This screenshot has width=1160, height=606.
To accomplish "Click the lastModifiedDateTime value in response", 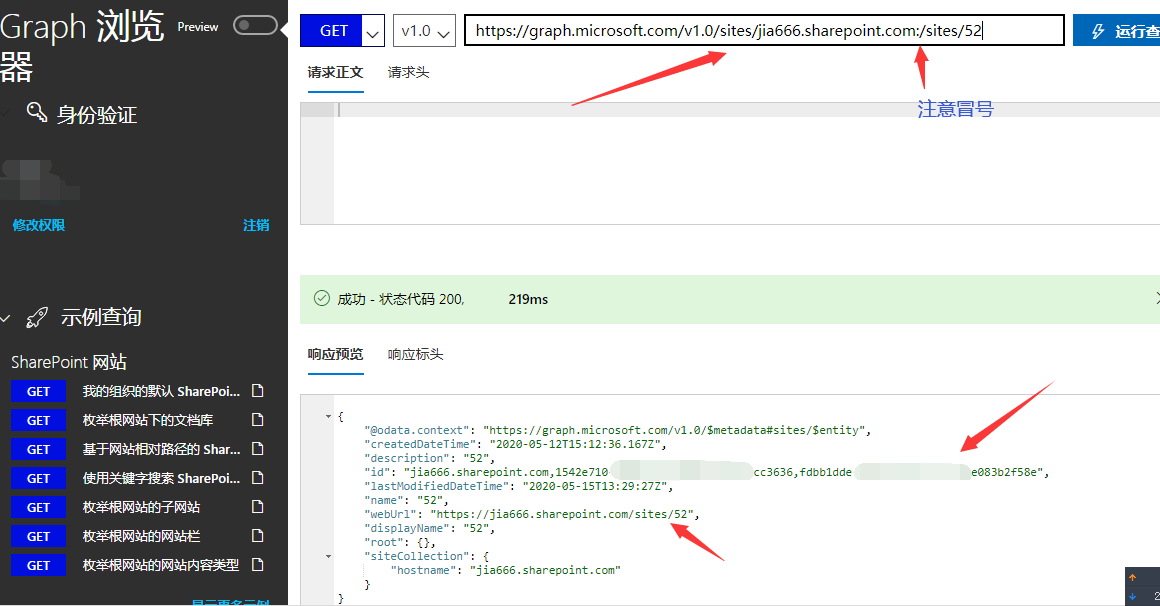I will point(596,486).
